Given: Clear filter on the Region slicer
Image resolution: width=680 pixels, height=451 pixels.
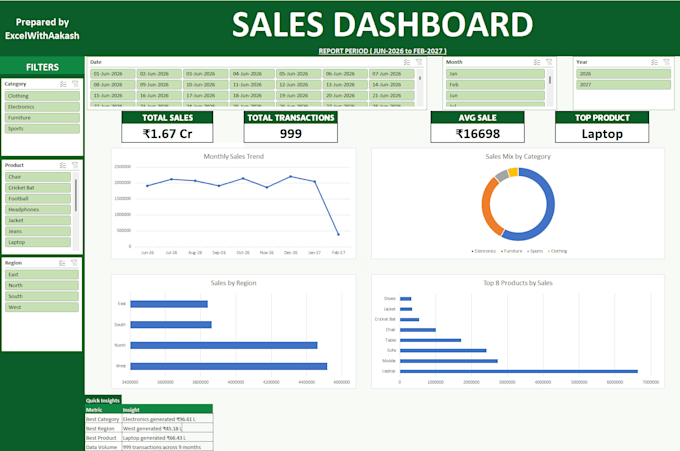Looking at the screenshot, I should coord(74,263).
